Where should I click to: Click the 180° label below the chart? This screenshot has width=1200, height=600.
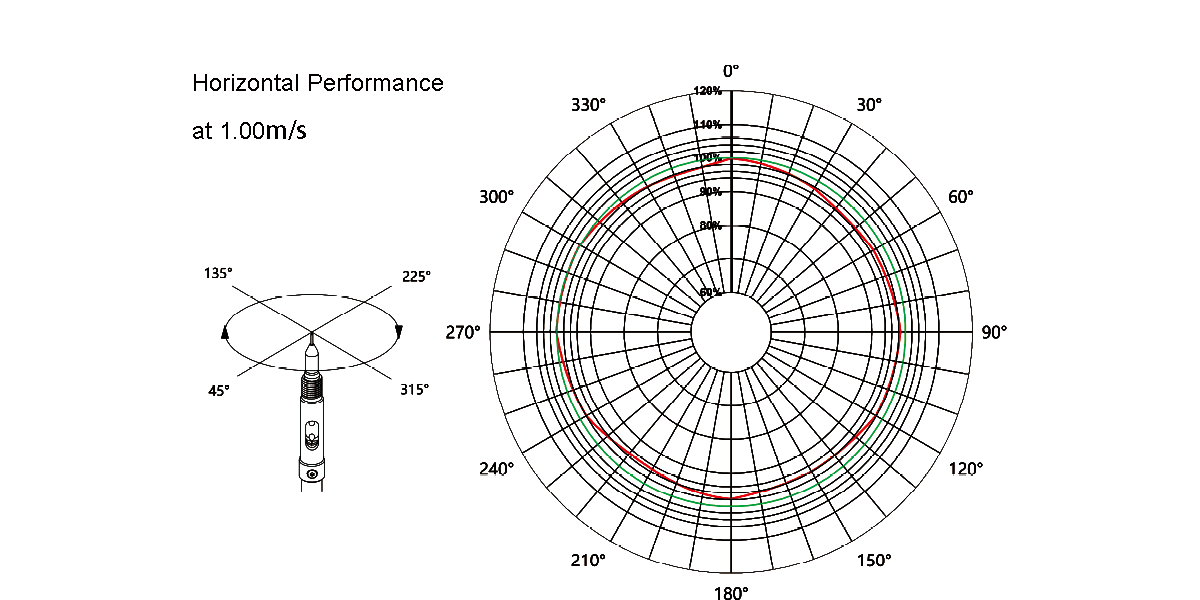731,593
